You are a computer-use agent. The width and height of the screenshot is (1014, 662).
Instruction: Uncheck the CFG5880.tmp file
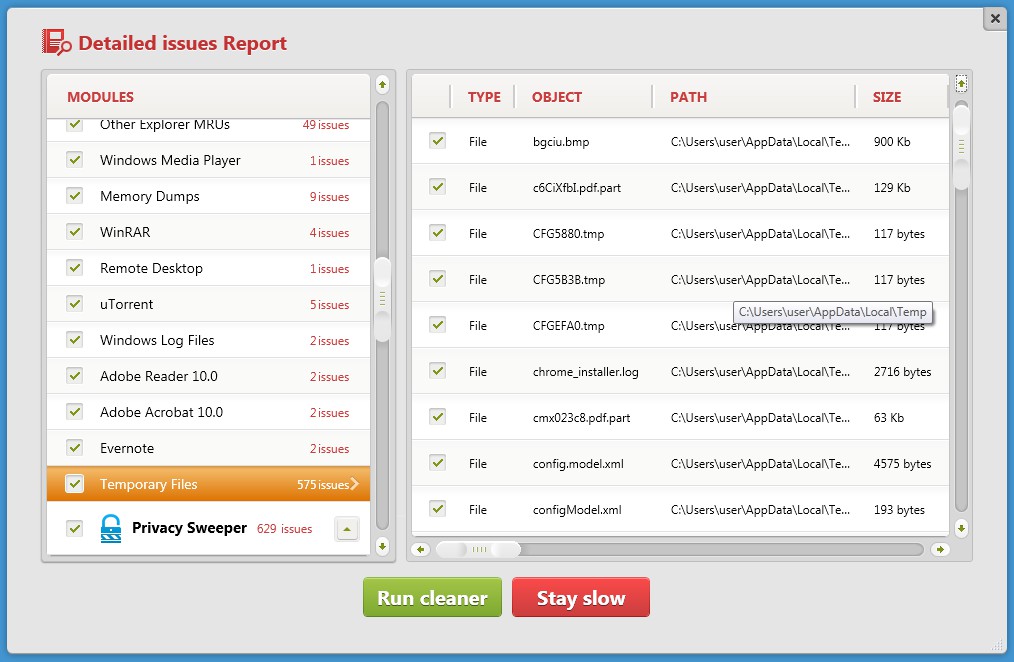tap(438, 233)
